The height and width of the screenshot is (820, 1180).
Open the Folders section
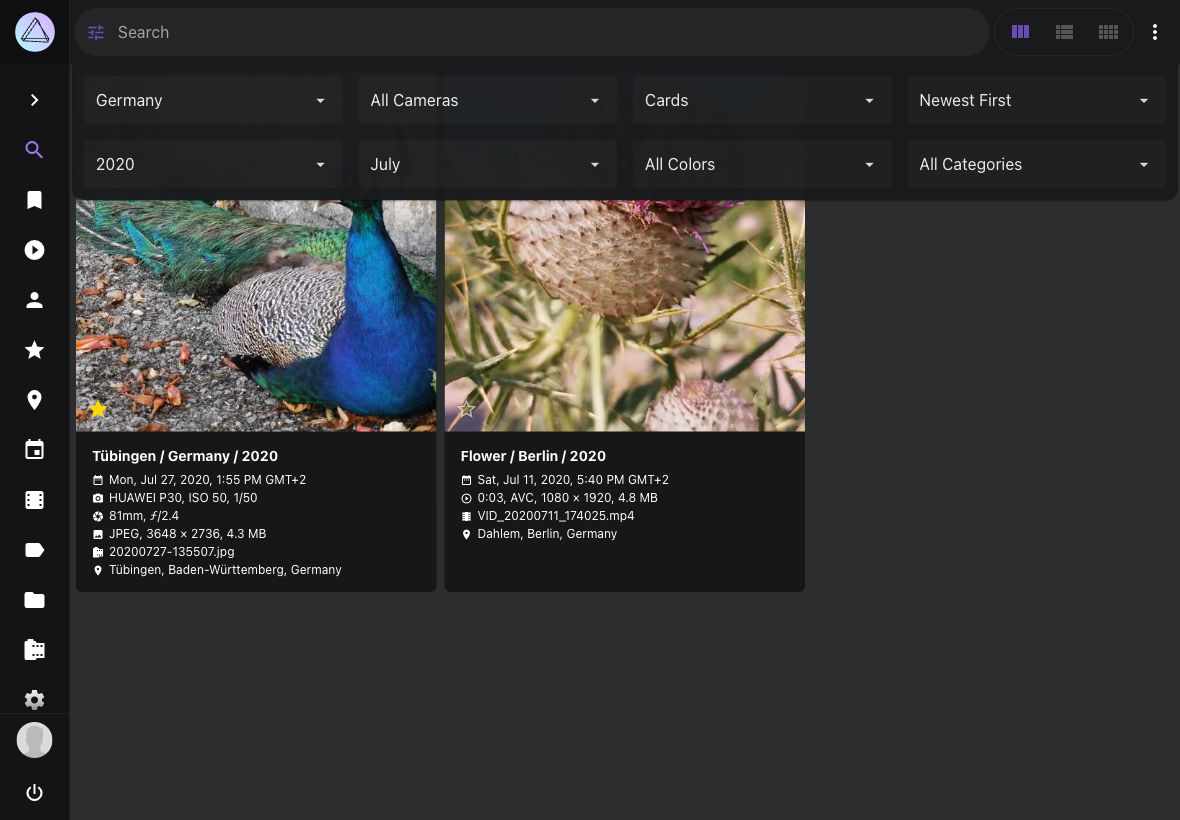pos(35,600)
